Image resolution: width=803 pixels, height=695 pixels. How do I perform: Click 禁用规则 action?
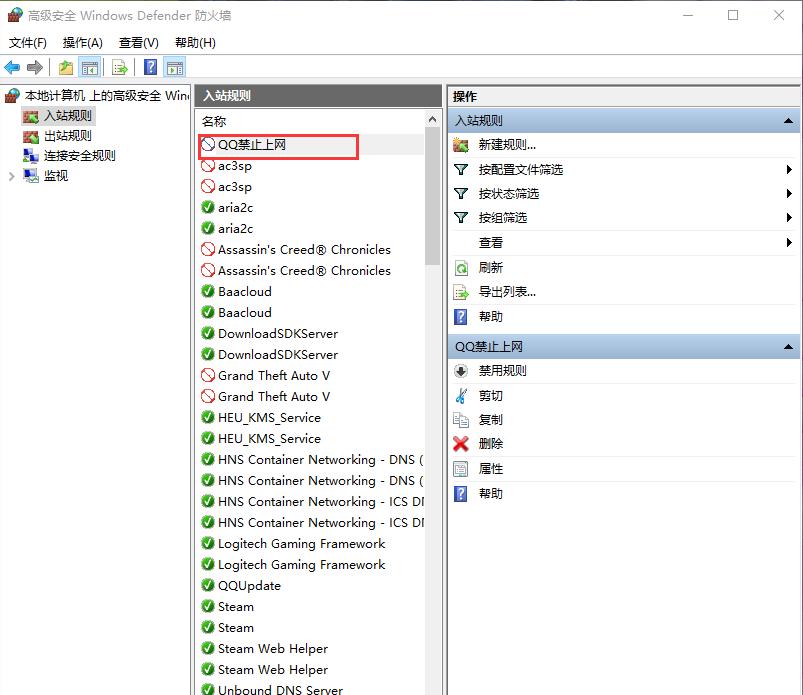click(x=502, y=371)
